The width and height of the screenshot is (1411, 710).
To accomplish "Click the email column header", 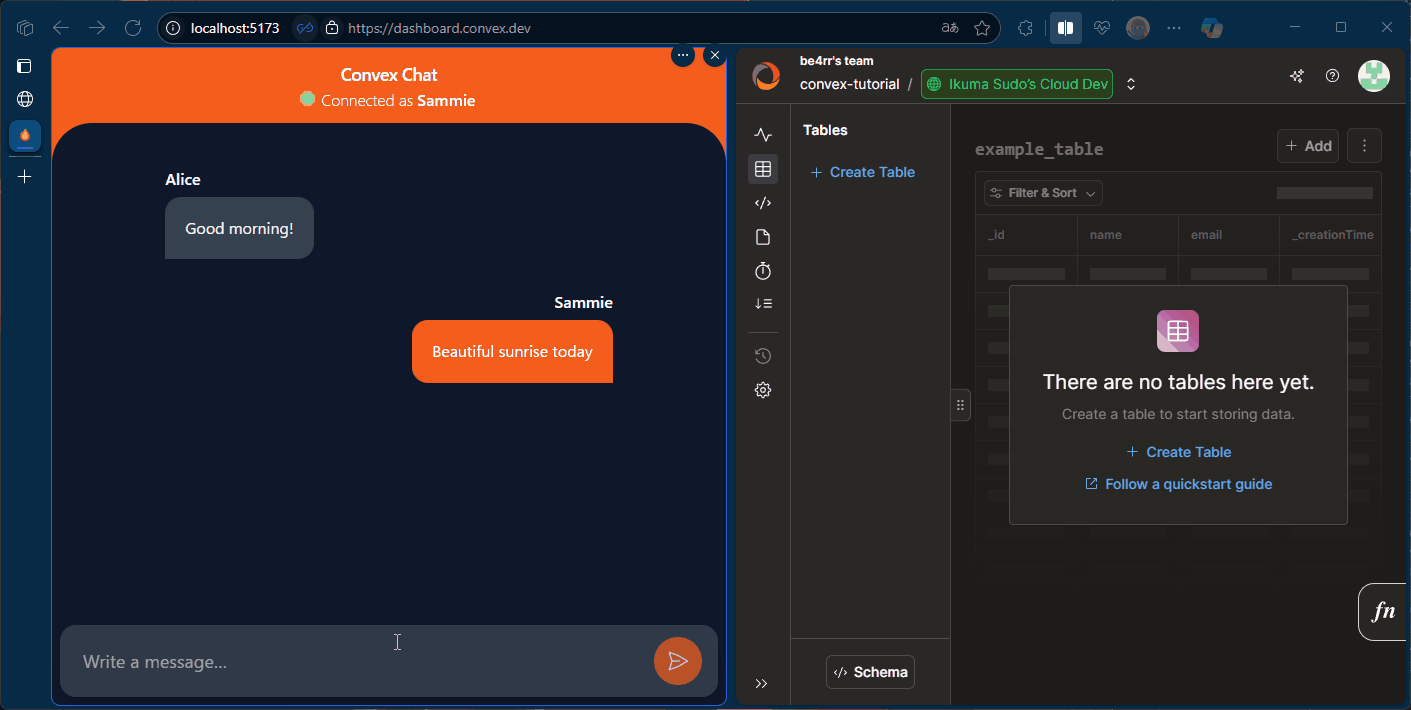I will point(1229,235).
